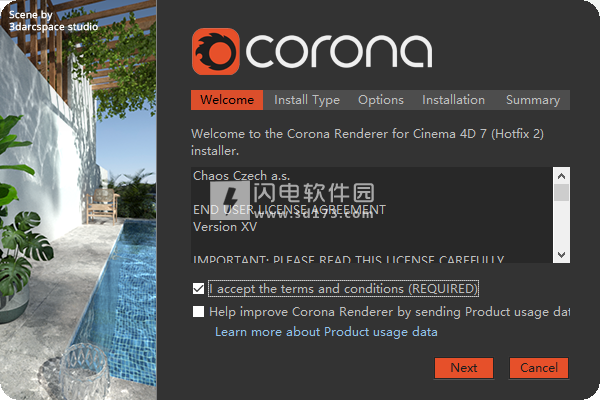The image size is (600, 400).
Task: Click the pool scene preview image
Action: 78,200
